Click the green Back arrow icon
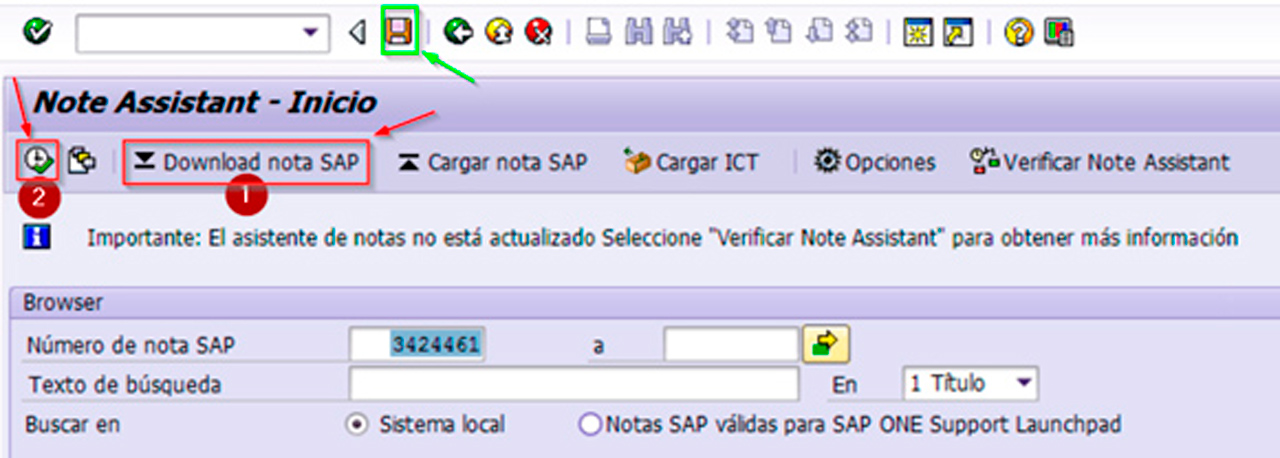This screenshot has width=1280, height=458. [x=458, y=34]
